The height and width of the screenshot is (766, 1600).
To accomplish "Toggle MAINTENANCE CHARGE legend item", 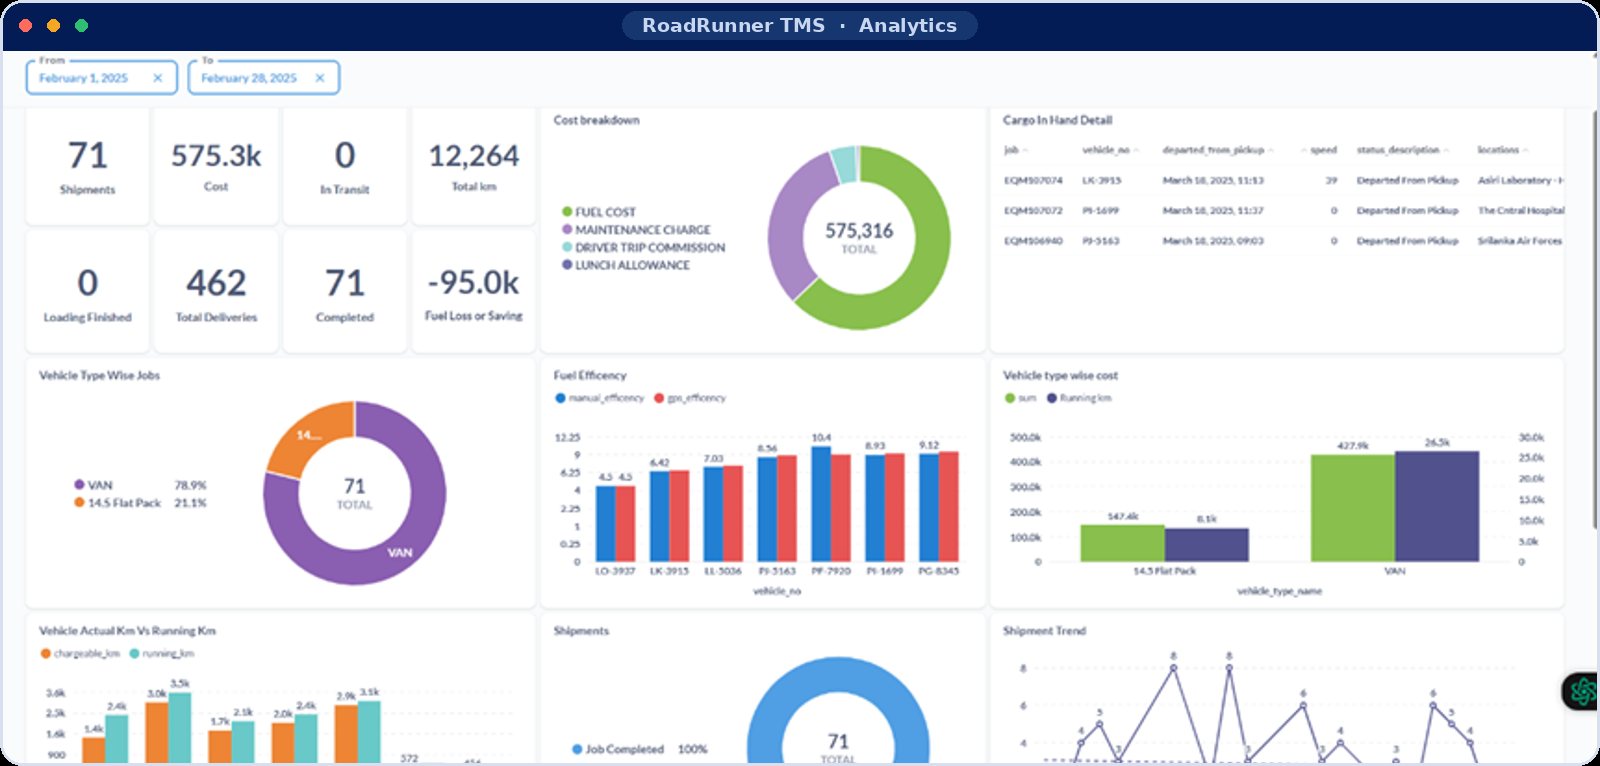I will (636, 230).
